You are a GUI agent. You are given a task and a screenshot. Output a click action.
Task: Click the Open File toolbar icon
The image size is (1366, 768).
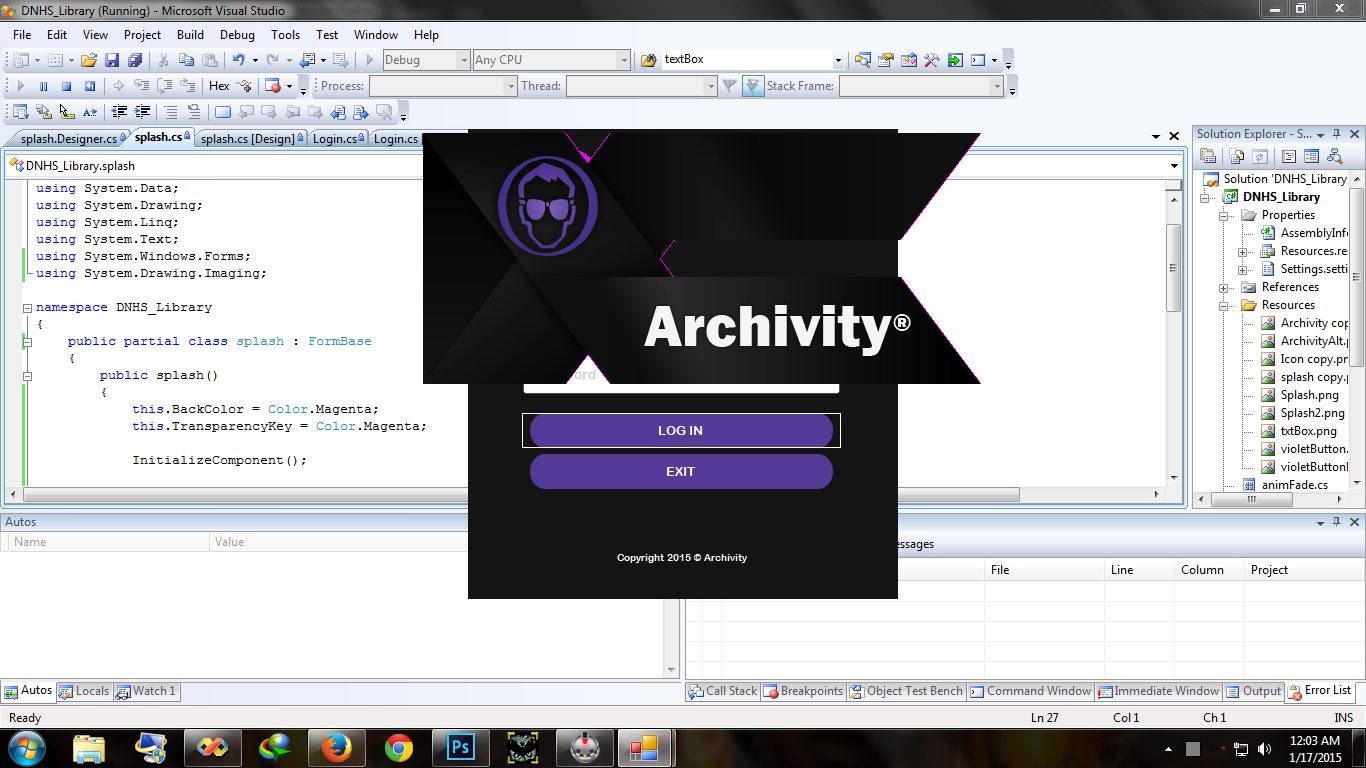(89, 60)
